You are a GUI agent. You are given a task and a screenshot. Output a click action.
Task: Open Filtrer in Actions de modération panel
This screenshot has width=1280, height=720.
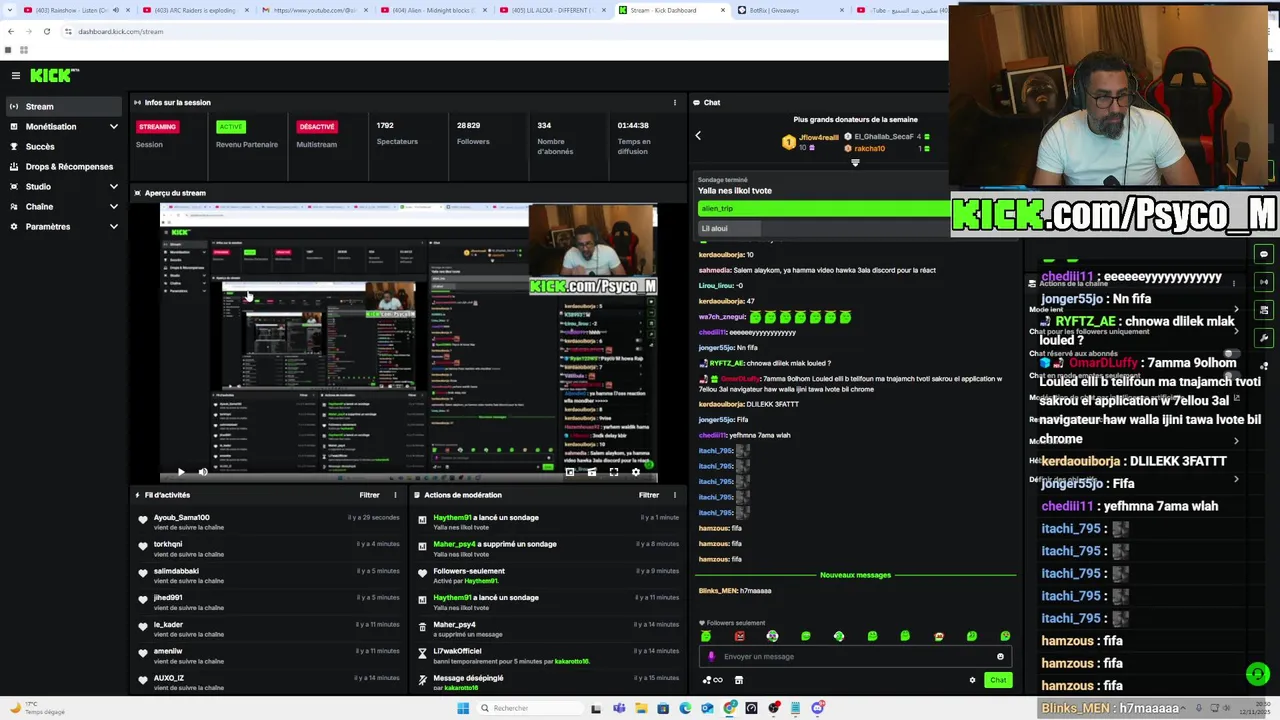pyautogui.click(x=649, y=495)
